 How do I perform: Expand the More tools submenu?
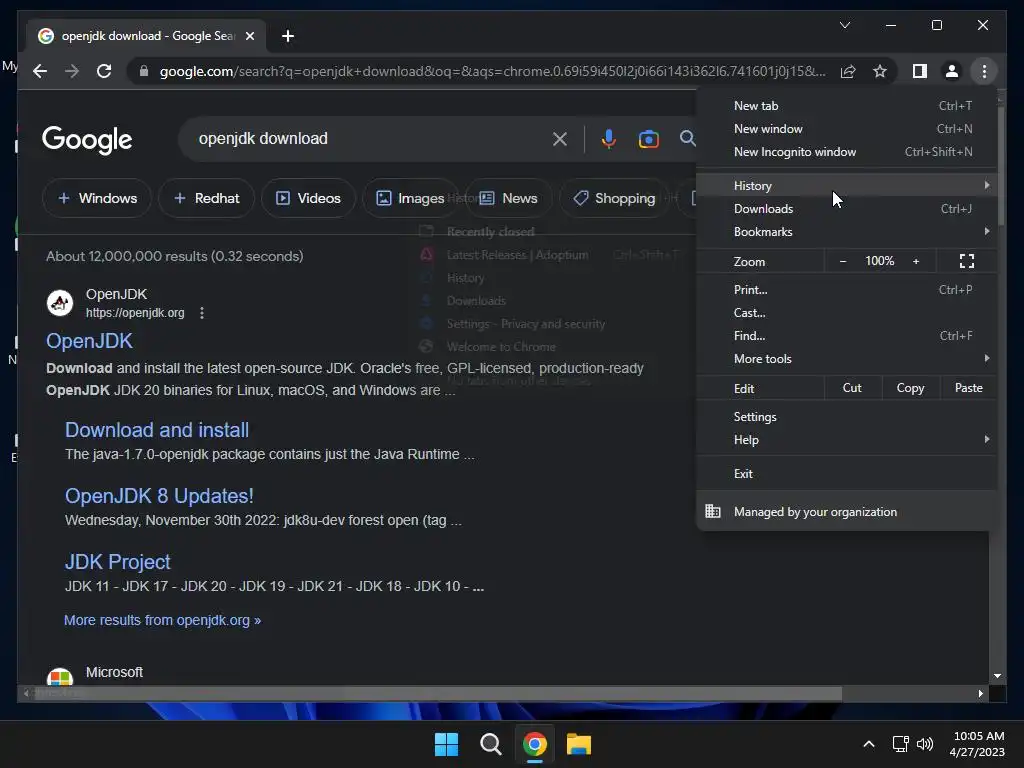[x=846, y=359]
